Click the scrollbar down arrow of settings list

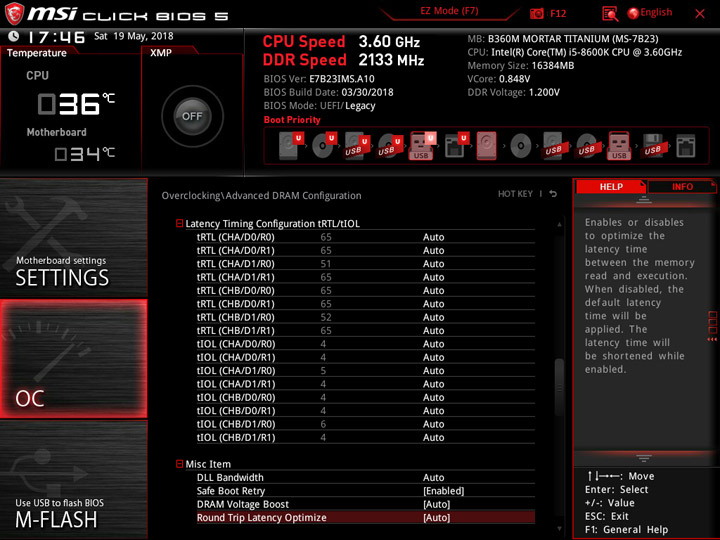coord(559,529)
